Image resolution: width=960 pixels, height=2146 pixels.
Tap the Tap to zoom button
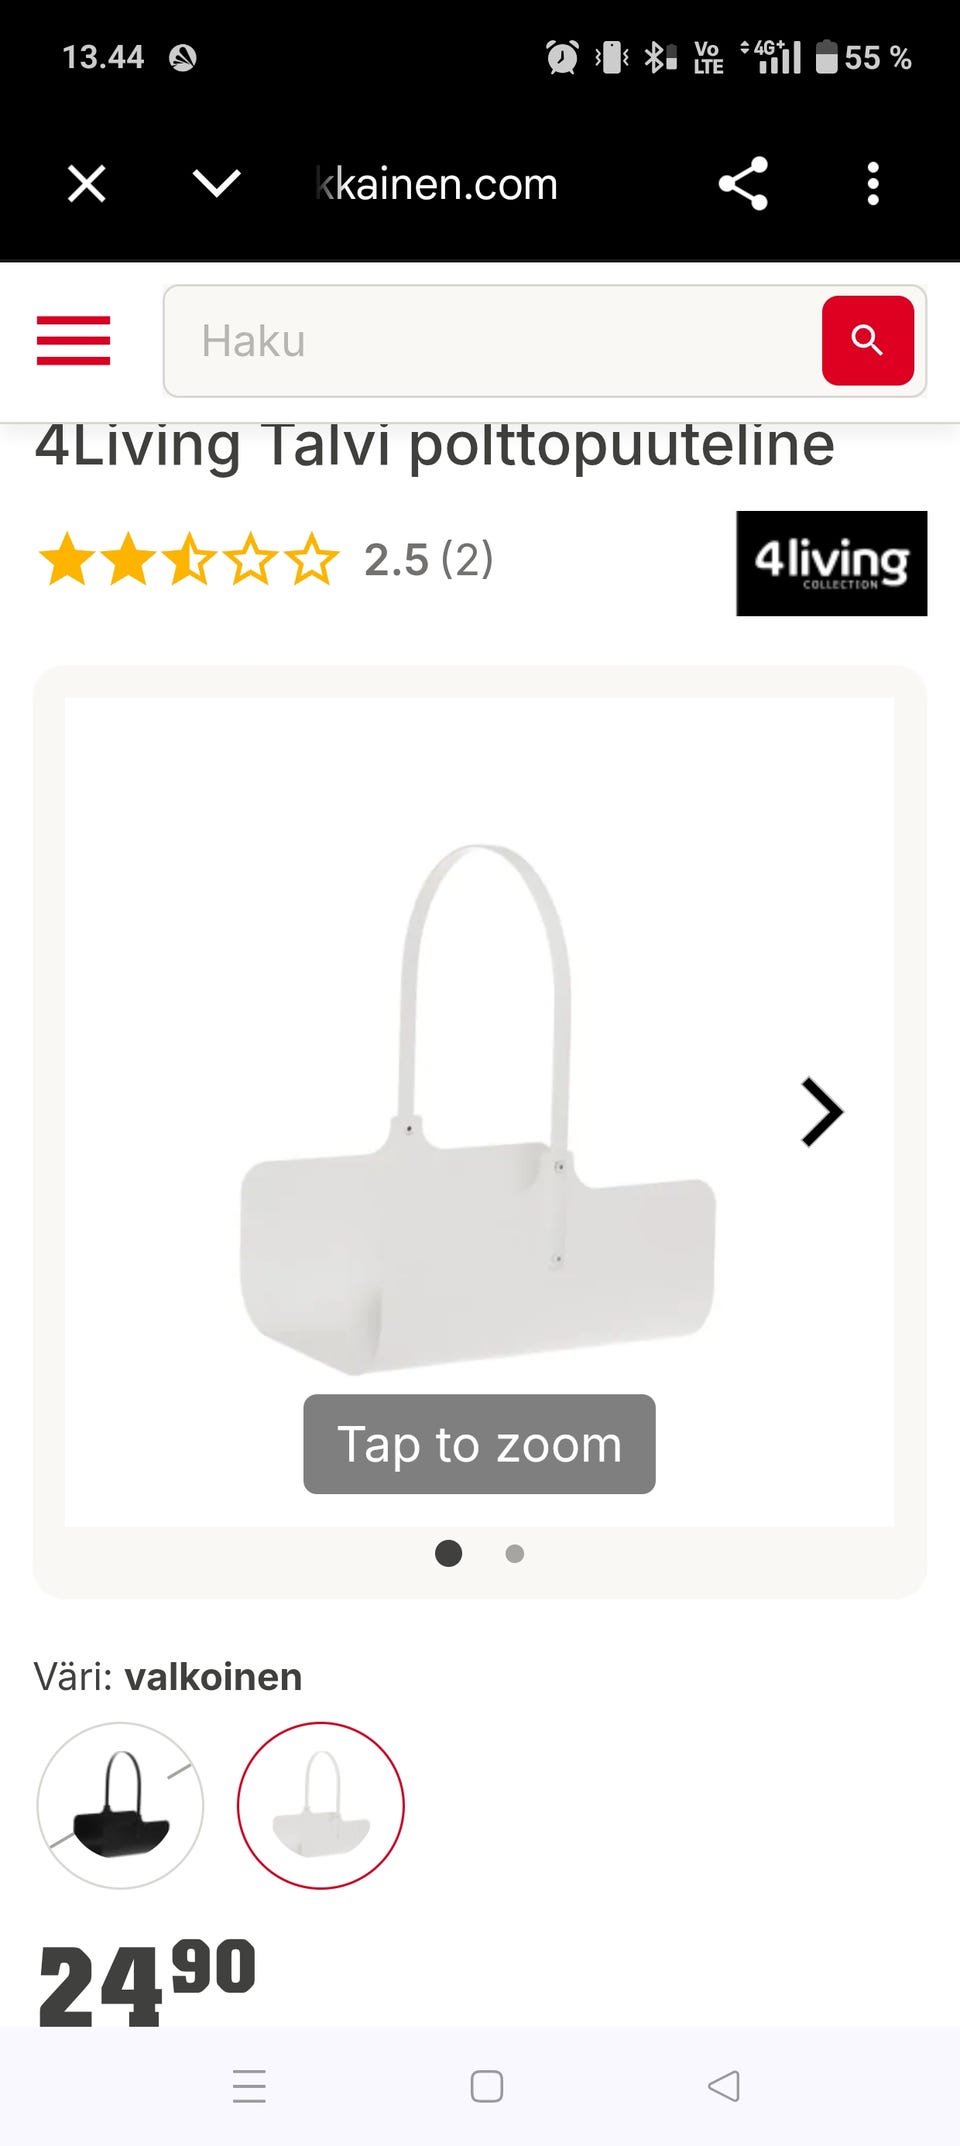(x=479, y=1444)
